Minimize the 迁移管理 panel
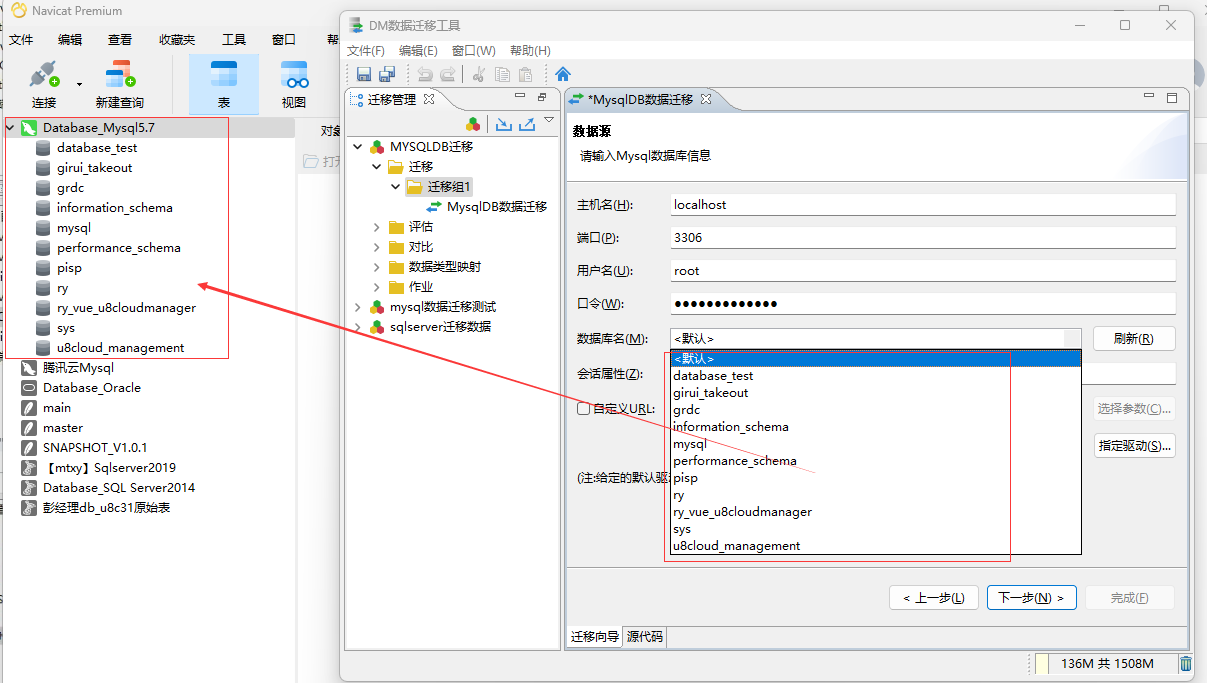This screenshot has width=1207, height=683. (x=519, y=96)
